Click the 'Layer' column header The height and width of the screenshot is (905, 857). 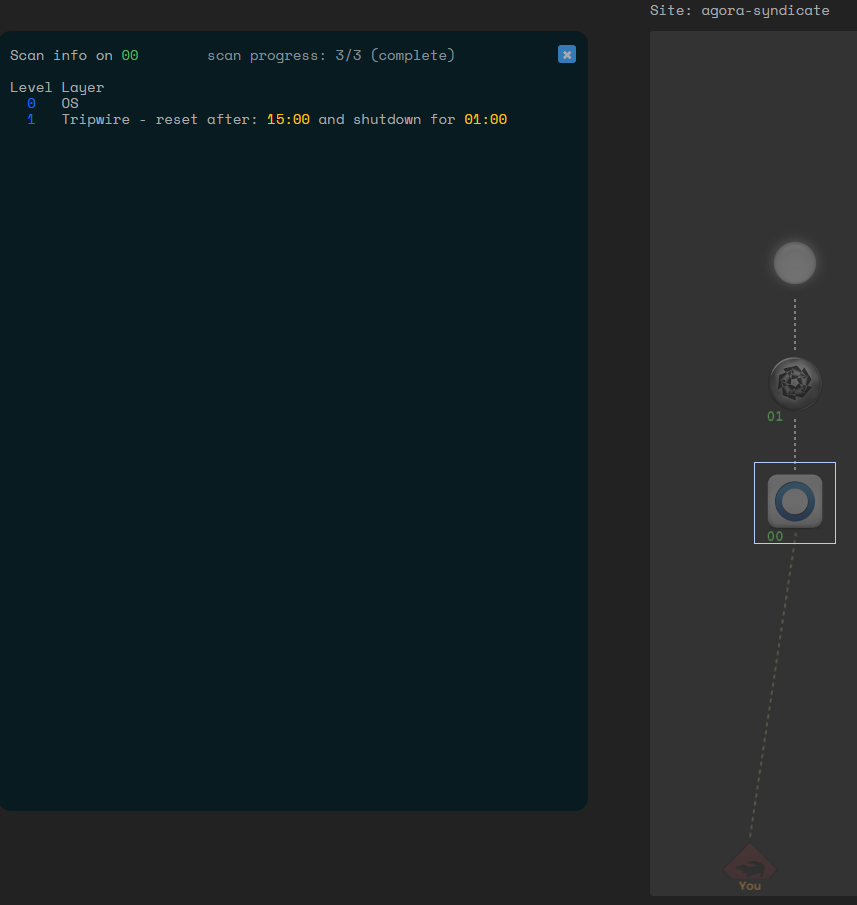[x=83, y=88]
